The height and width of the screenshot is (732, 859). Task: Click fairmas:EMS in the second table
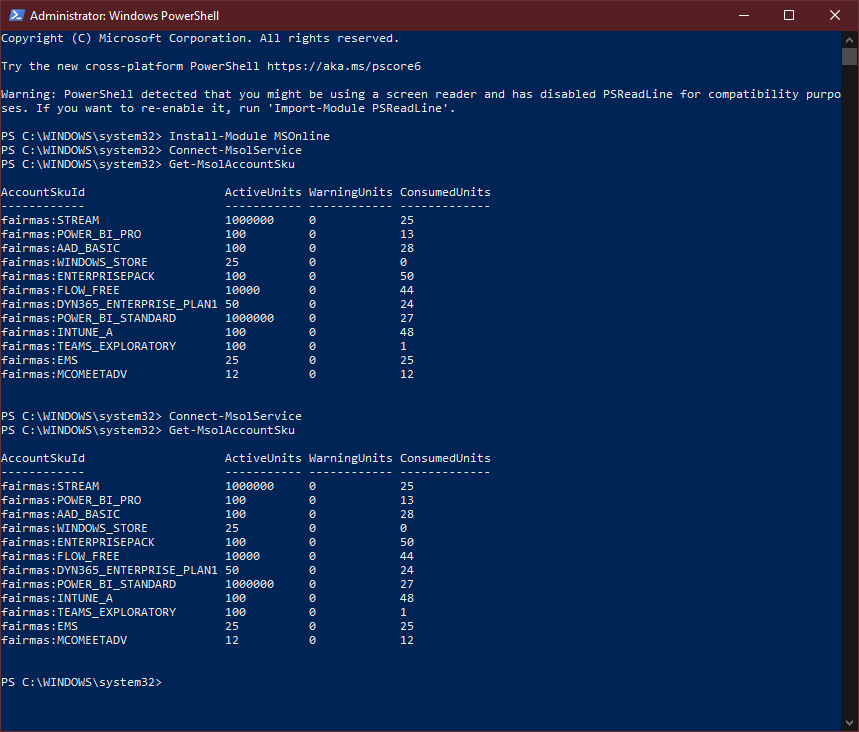(39, 626)
